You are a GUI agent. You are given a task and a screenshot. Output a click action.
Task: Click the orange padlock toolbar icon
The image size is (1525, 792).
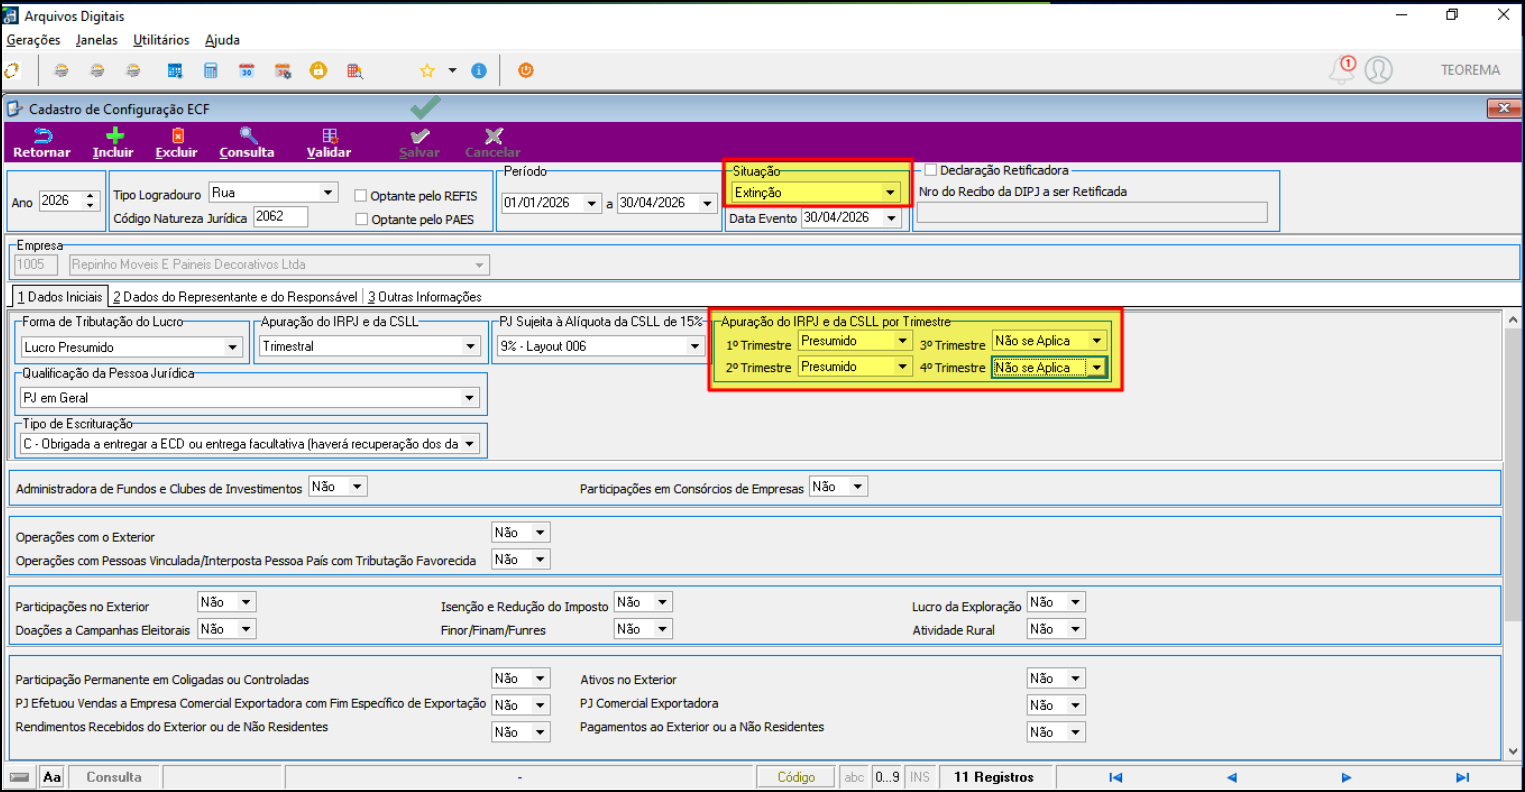[x=318, y=71]
